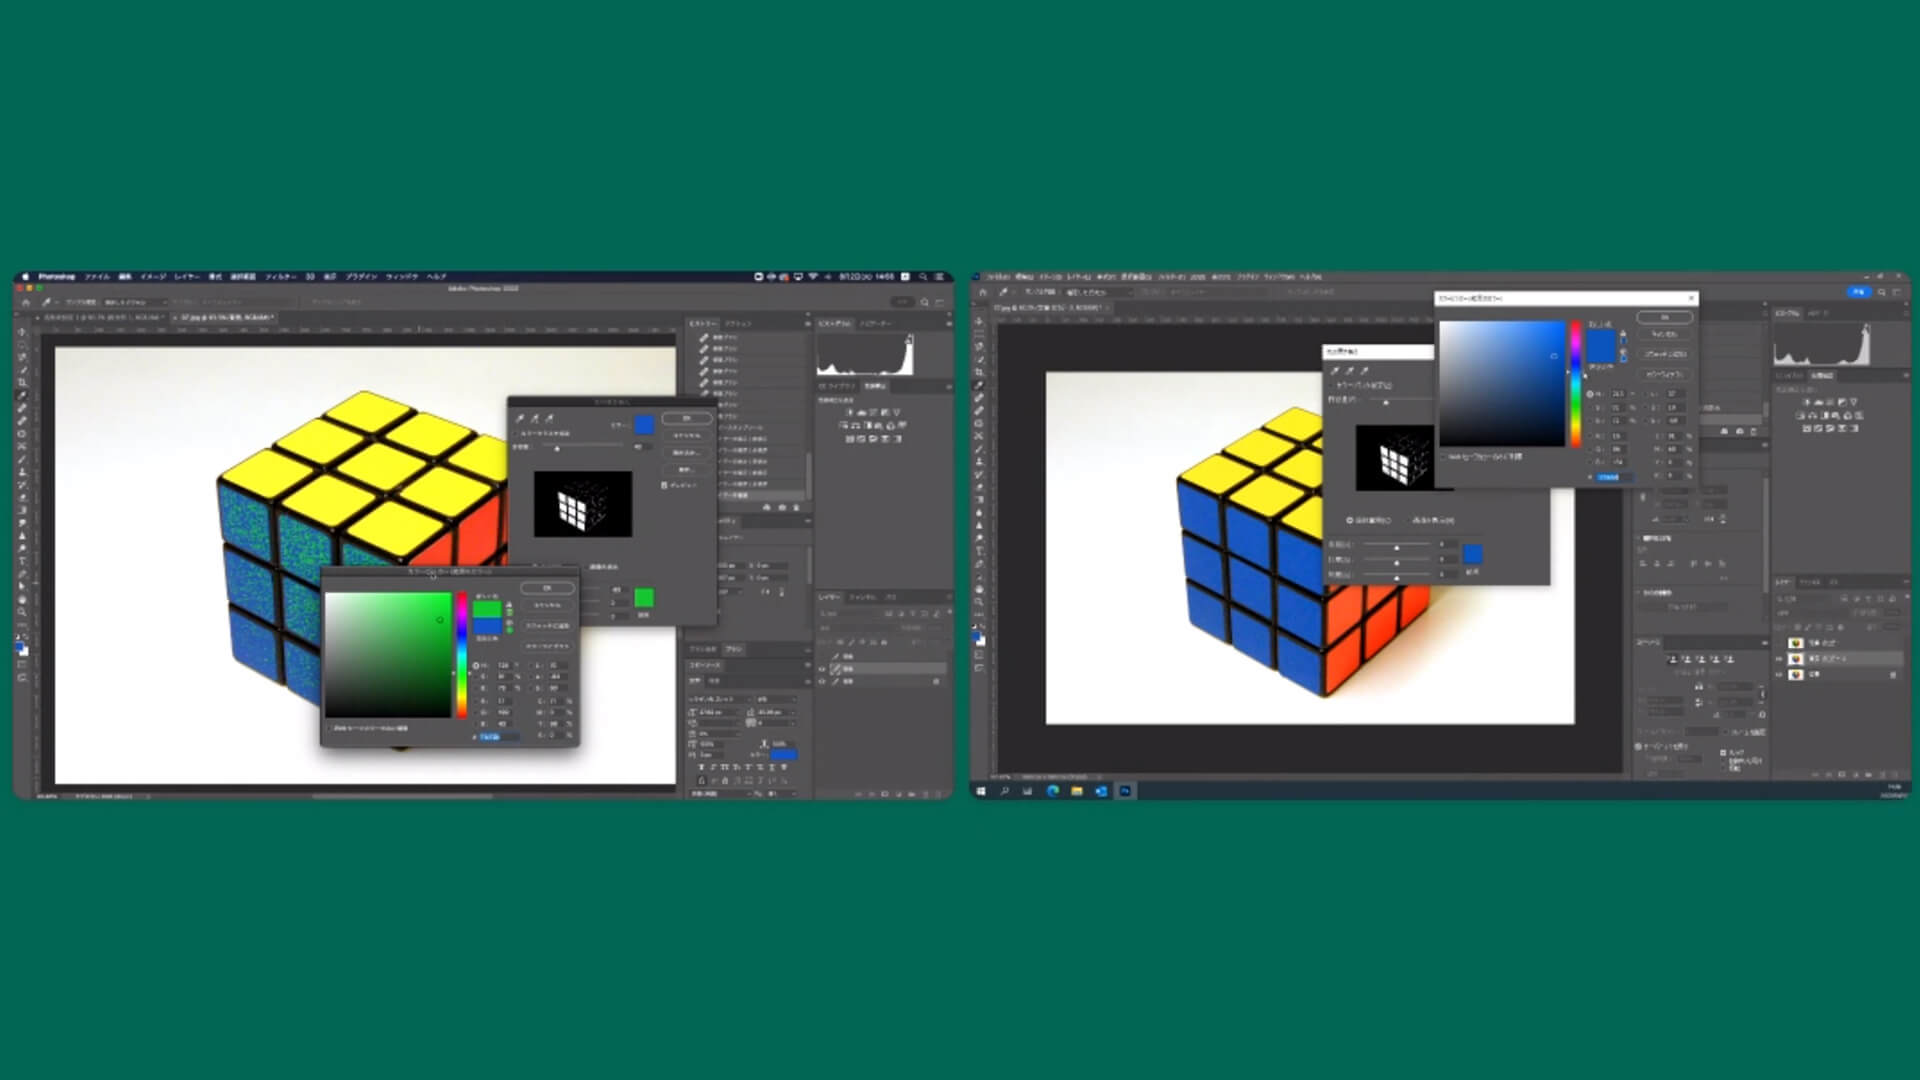Toggle Only Web Colors in the left green color picker

pyautogui.click(x=330, y=728)
